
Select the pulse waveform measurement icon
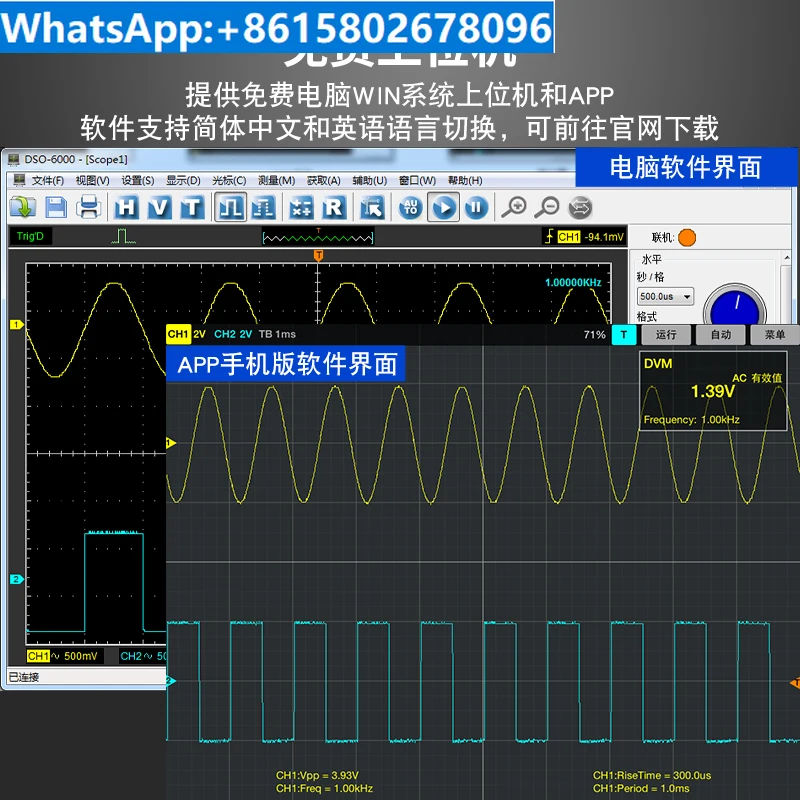click(231, 207)
